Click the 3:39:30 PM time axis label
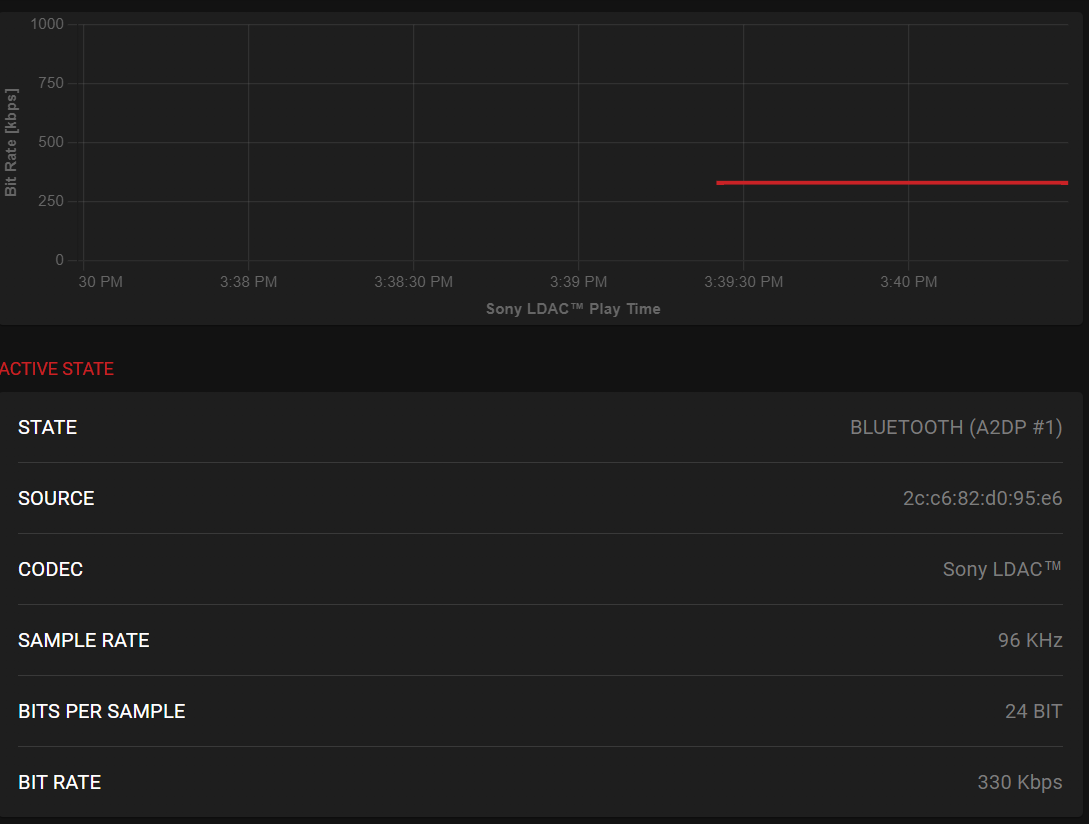 tap(743, 282)
